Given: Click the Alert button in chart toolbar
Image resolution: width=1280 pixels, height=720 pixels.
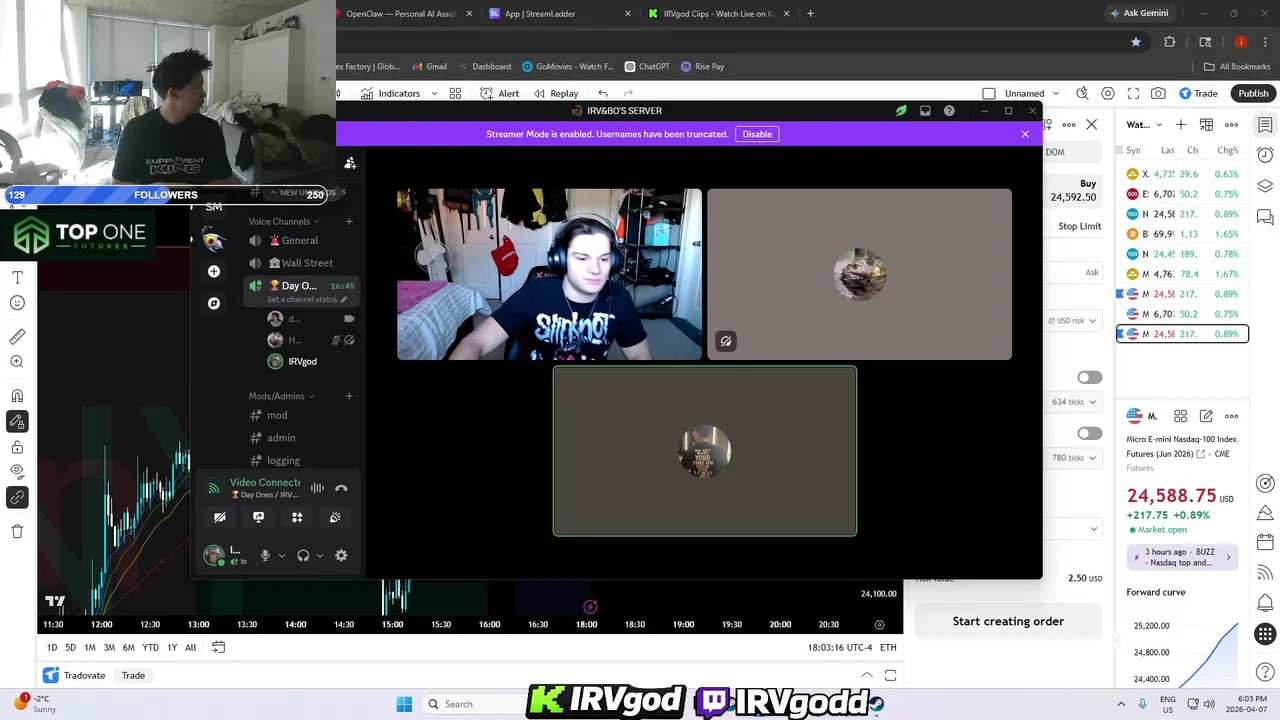Looking at the screenshot, I should tap(499, 93).
